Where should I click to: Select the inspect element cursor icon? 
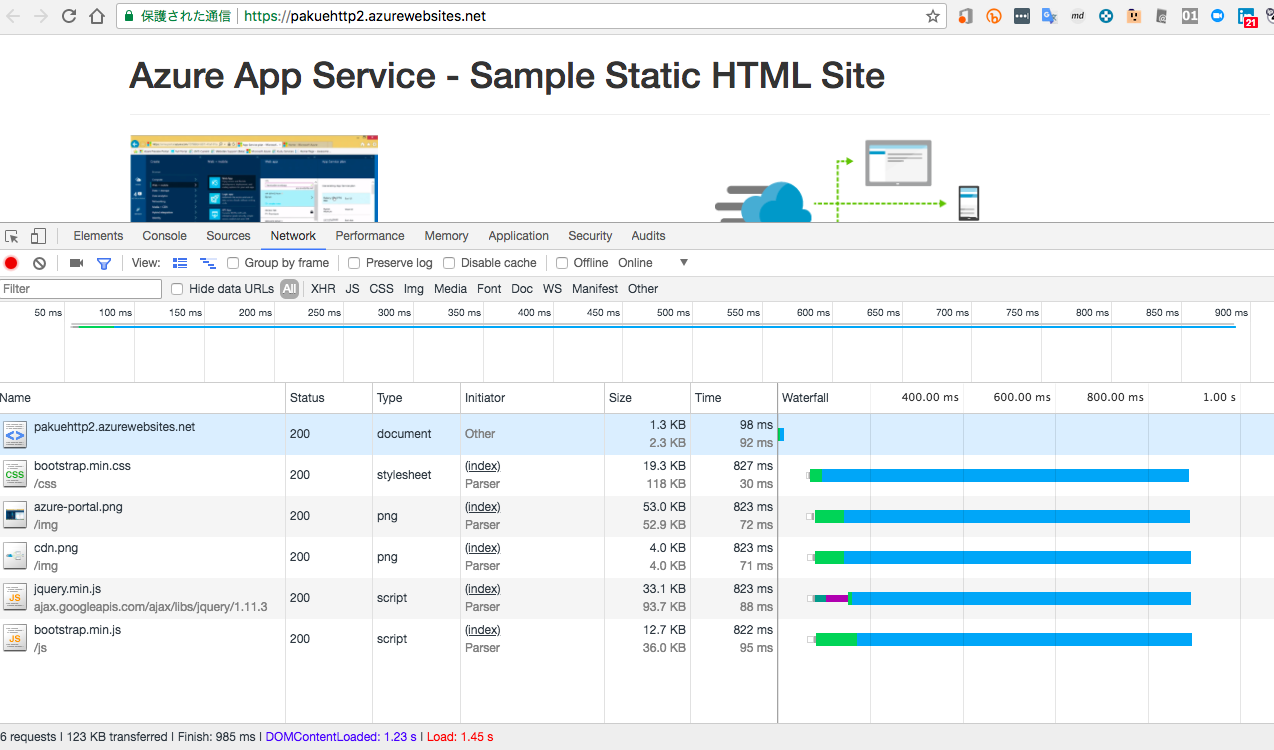coord(12,237)
